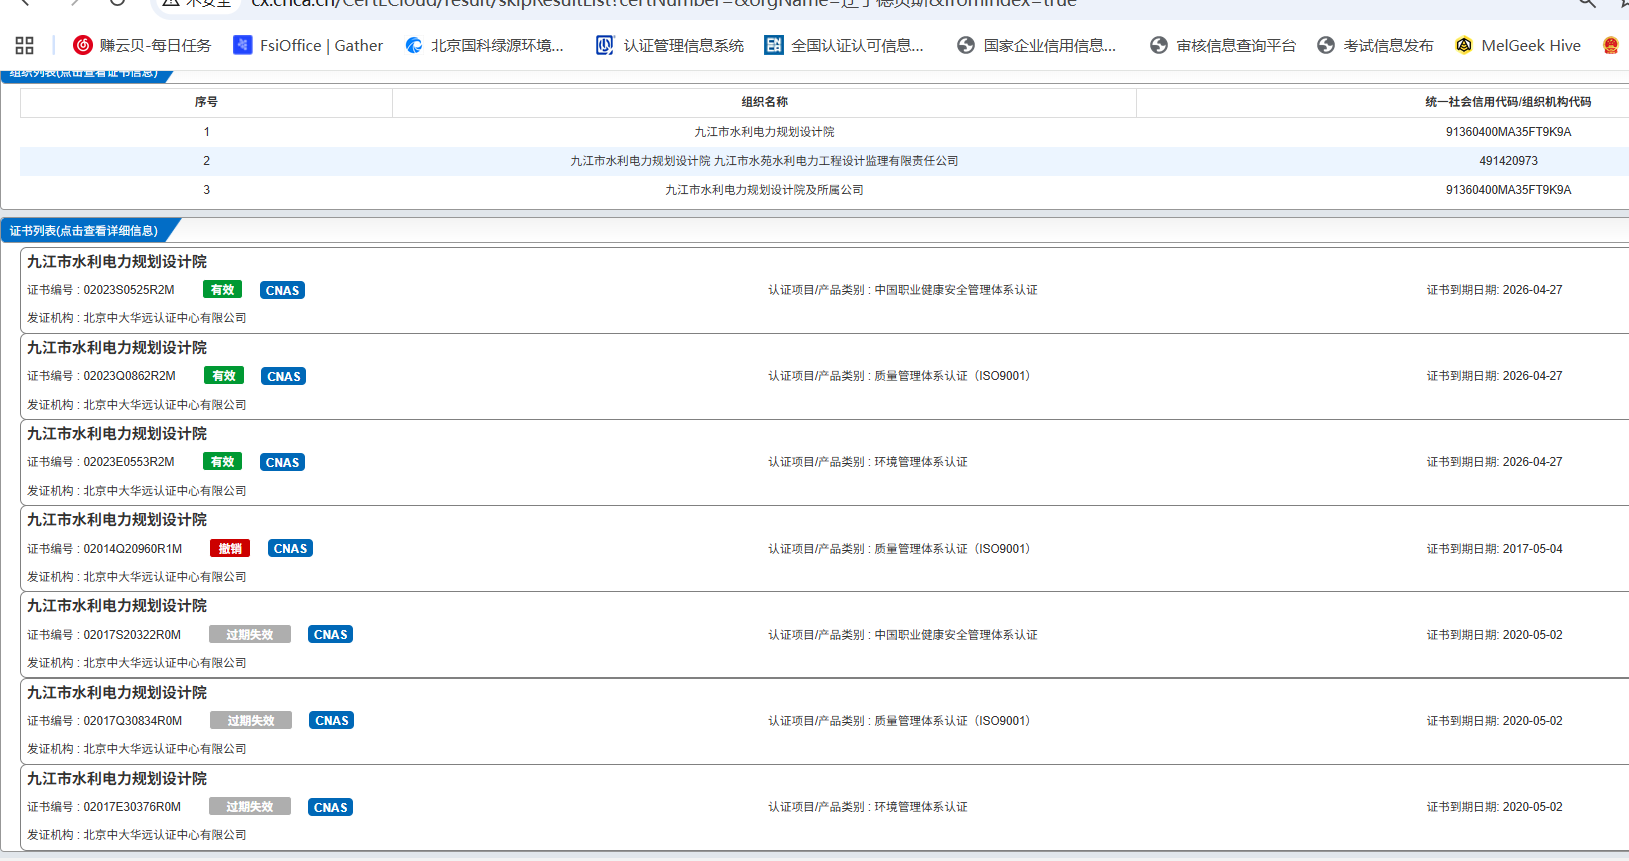Open the 赚云贝-每日任务 bookmark
1629x861 pixels.
(x=142, y=45)
